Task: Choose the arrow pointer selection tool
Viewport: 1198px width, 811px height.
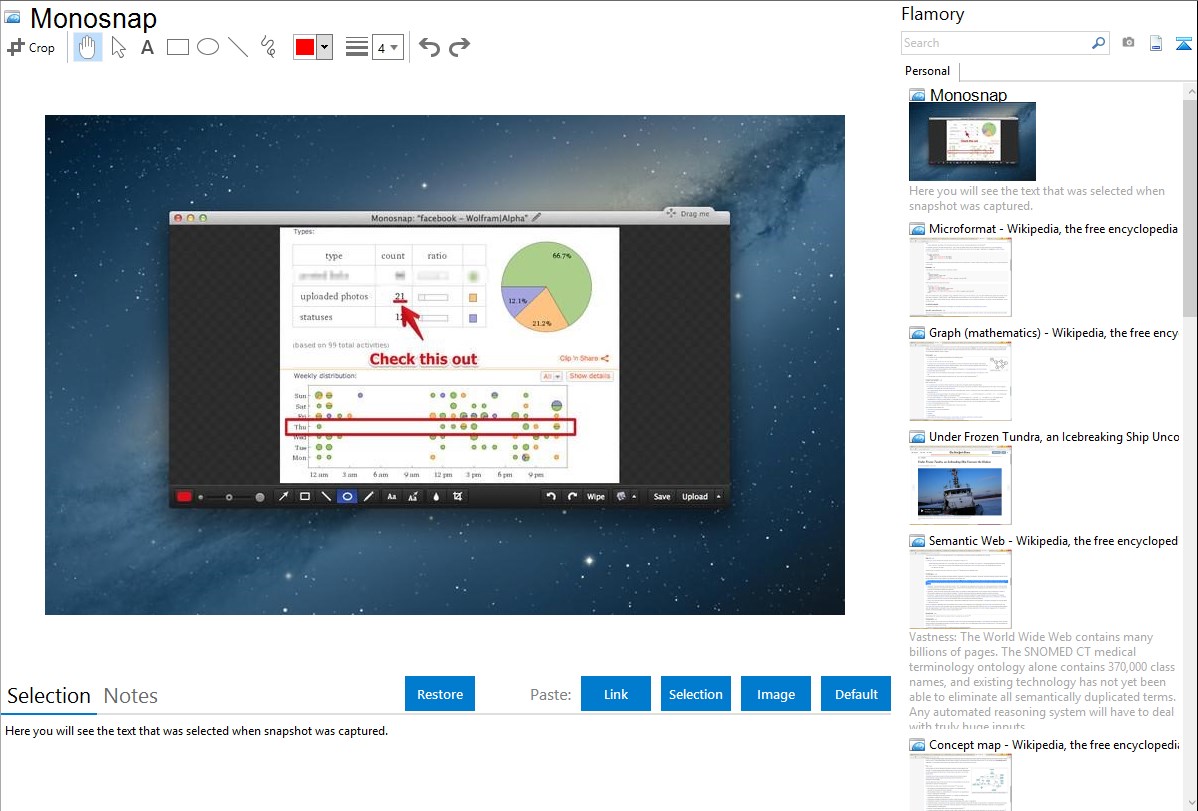Action: (118, 47)
